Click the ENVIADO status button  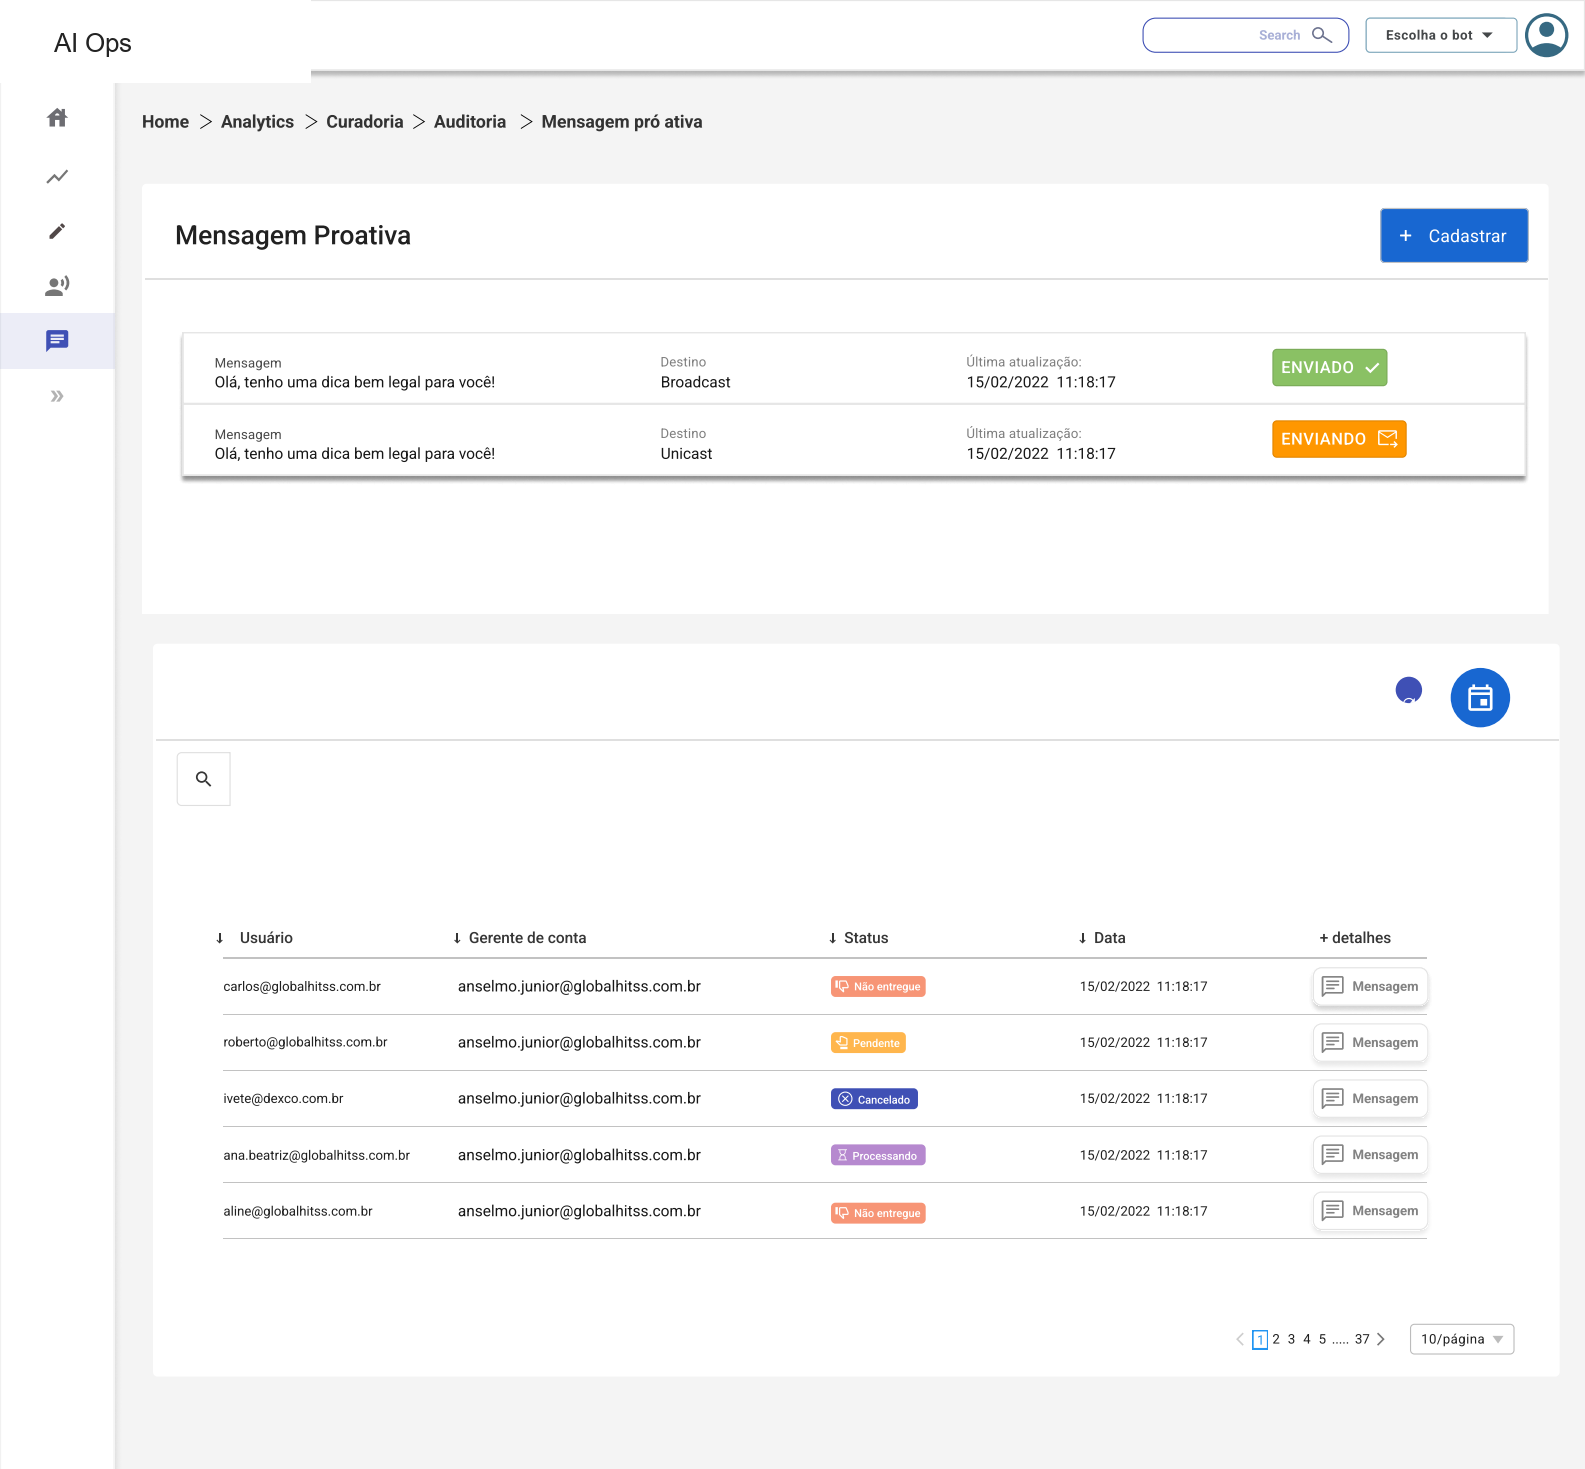(x=1330, y=367)
